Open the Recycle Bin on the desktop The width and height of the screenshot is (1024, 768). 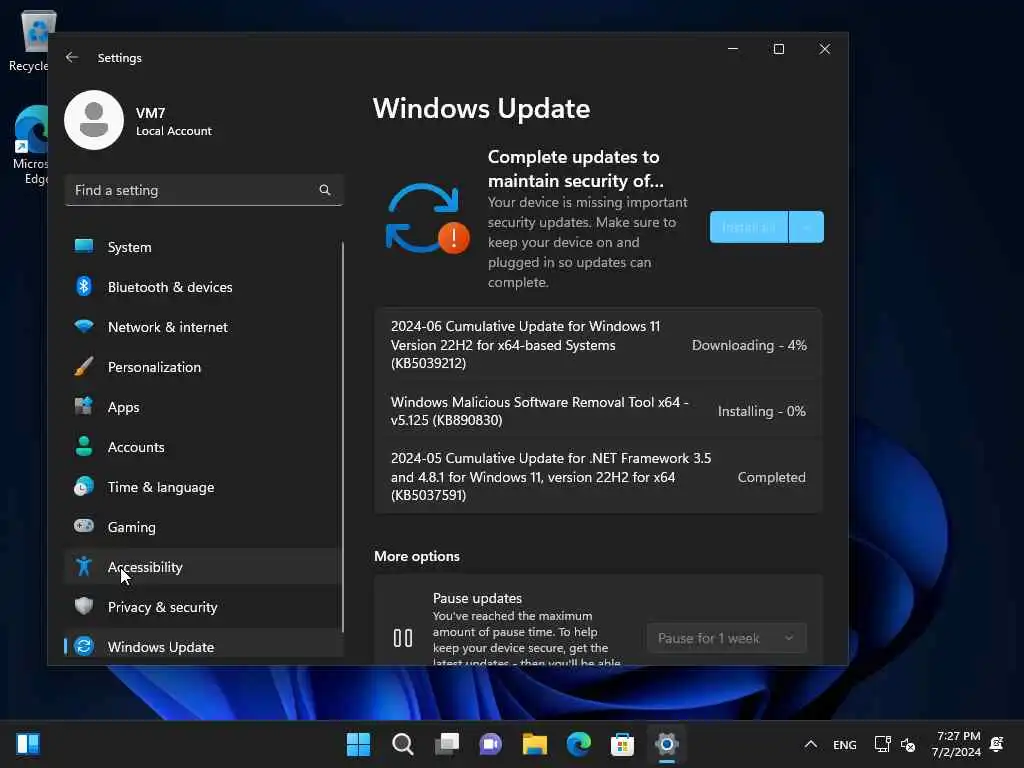pos(29,40)
